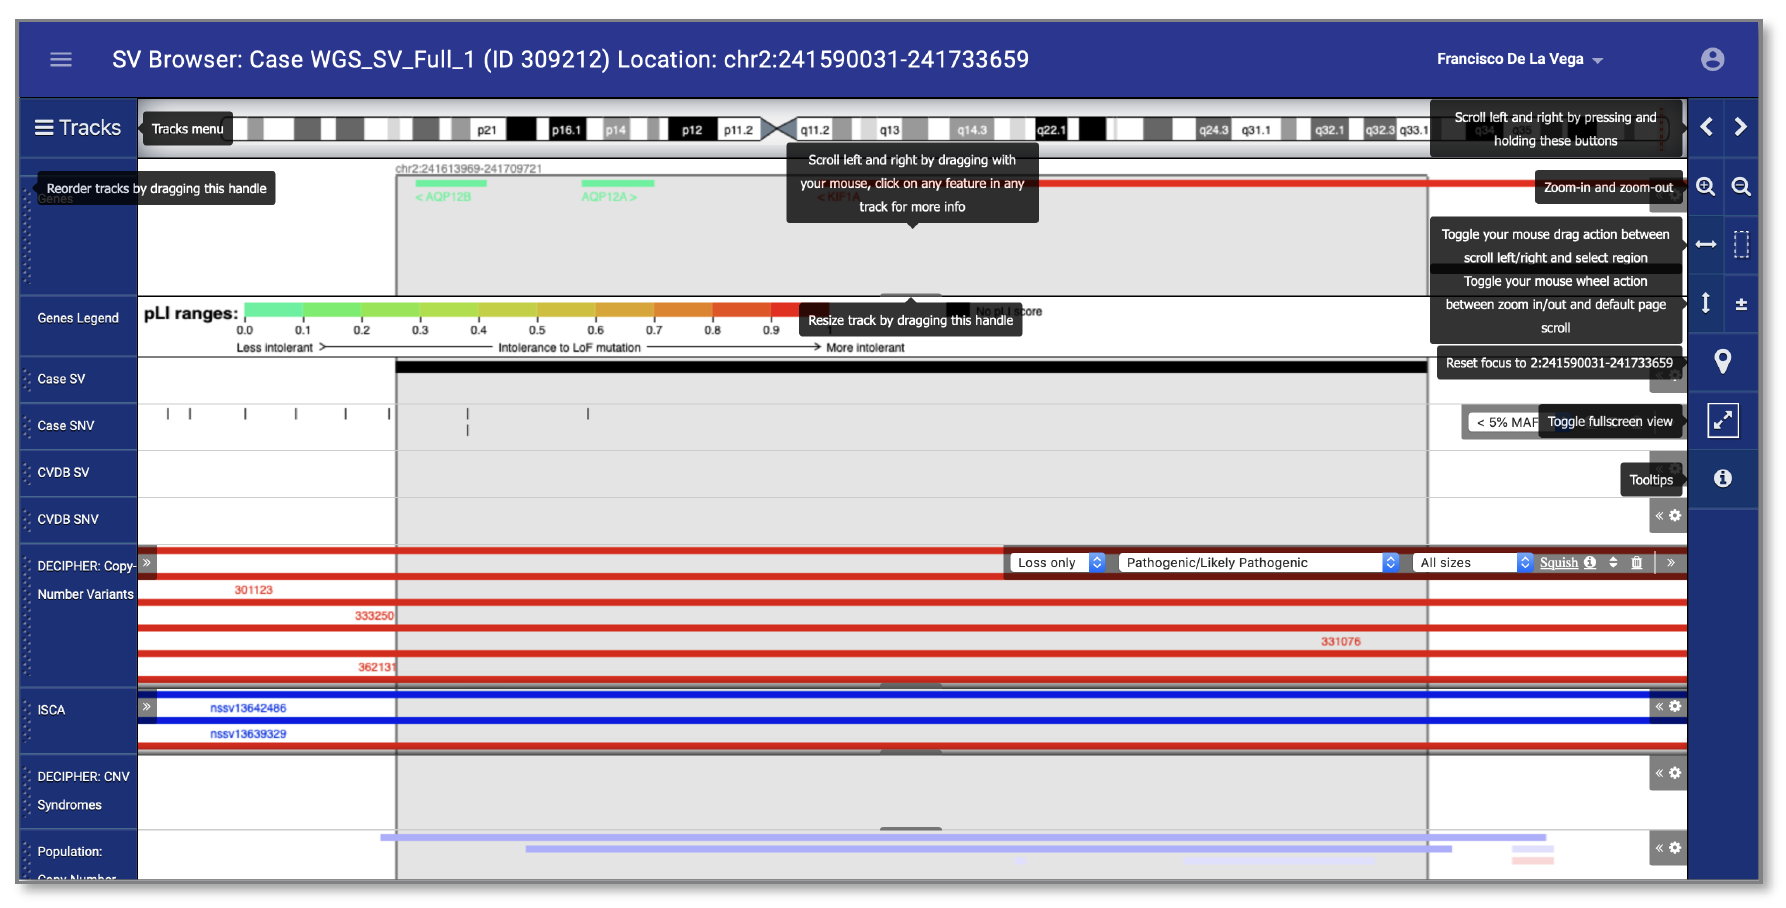Viewport: 1786px width, 908px height.
Task: Open CVDB SNV track settings gear
Action: 1675,516
